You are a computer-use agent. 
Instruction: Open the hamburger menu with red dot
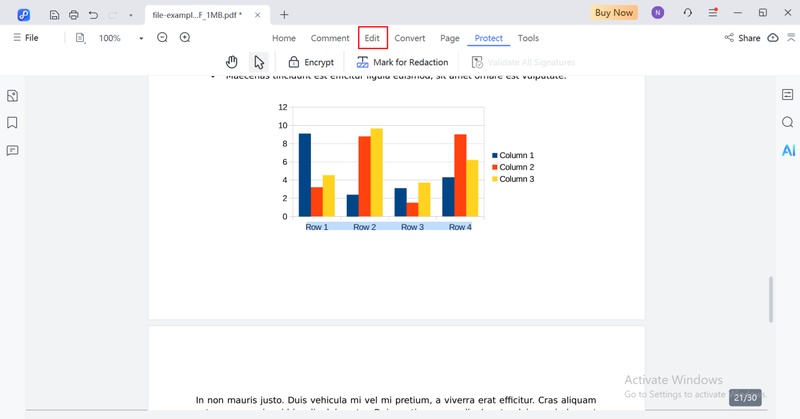pyautogui.click(x=713, y=13)
